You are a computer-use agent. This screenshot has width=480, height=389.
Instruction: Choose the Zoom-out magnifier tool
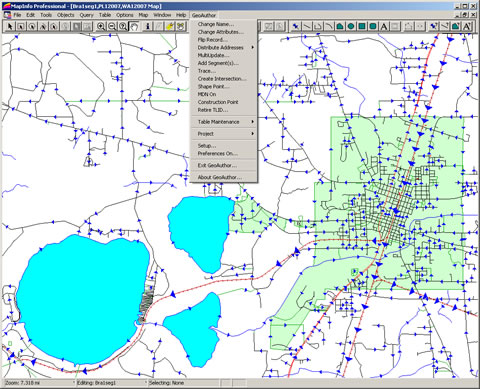112,26
